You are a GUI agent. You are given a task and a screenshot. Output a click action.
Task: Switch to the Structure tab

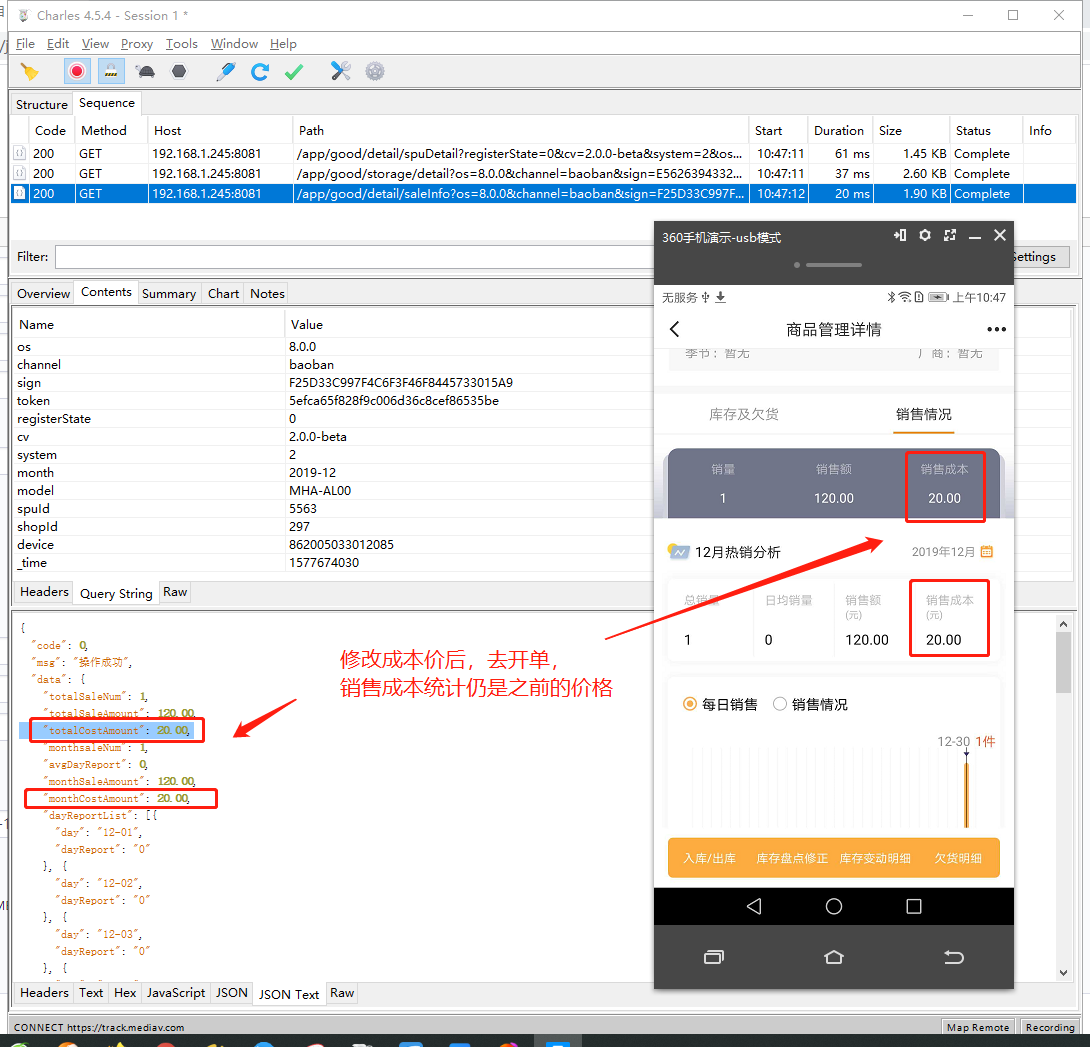[42, 104]
